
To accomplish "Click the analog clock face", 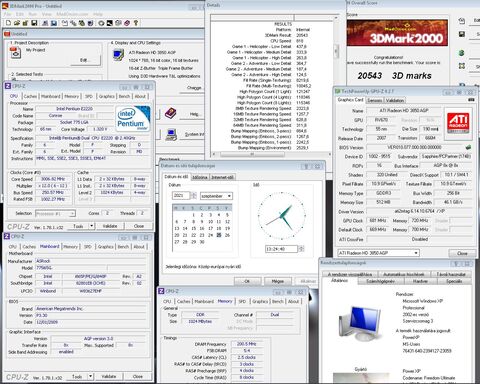I will click(x=282, y=216).
